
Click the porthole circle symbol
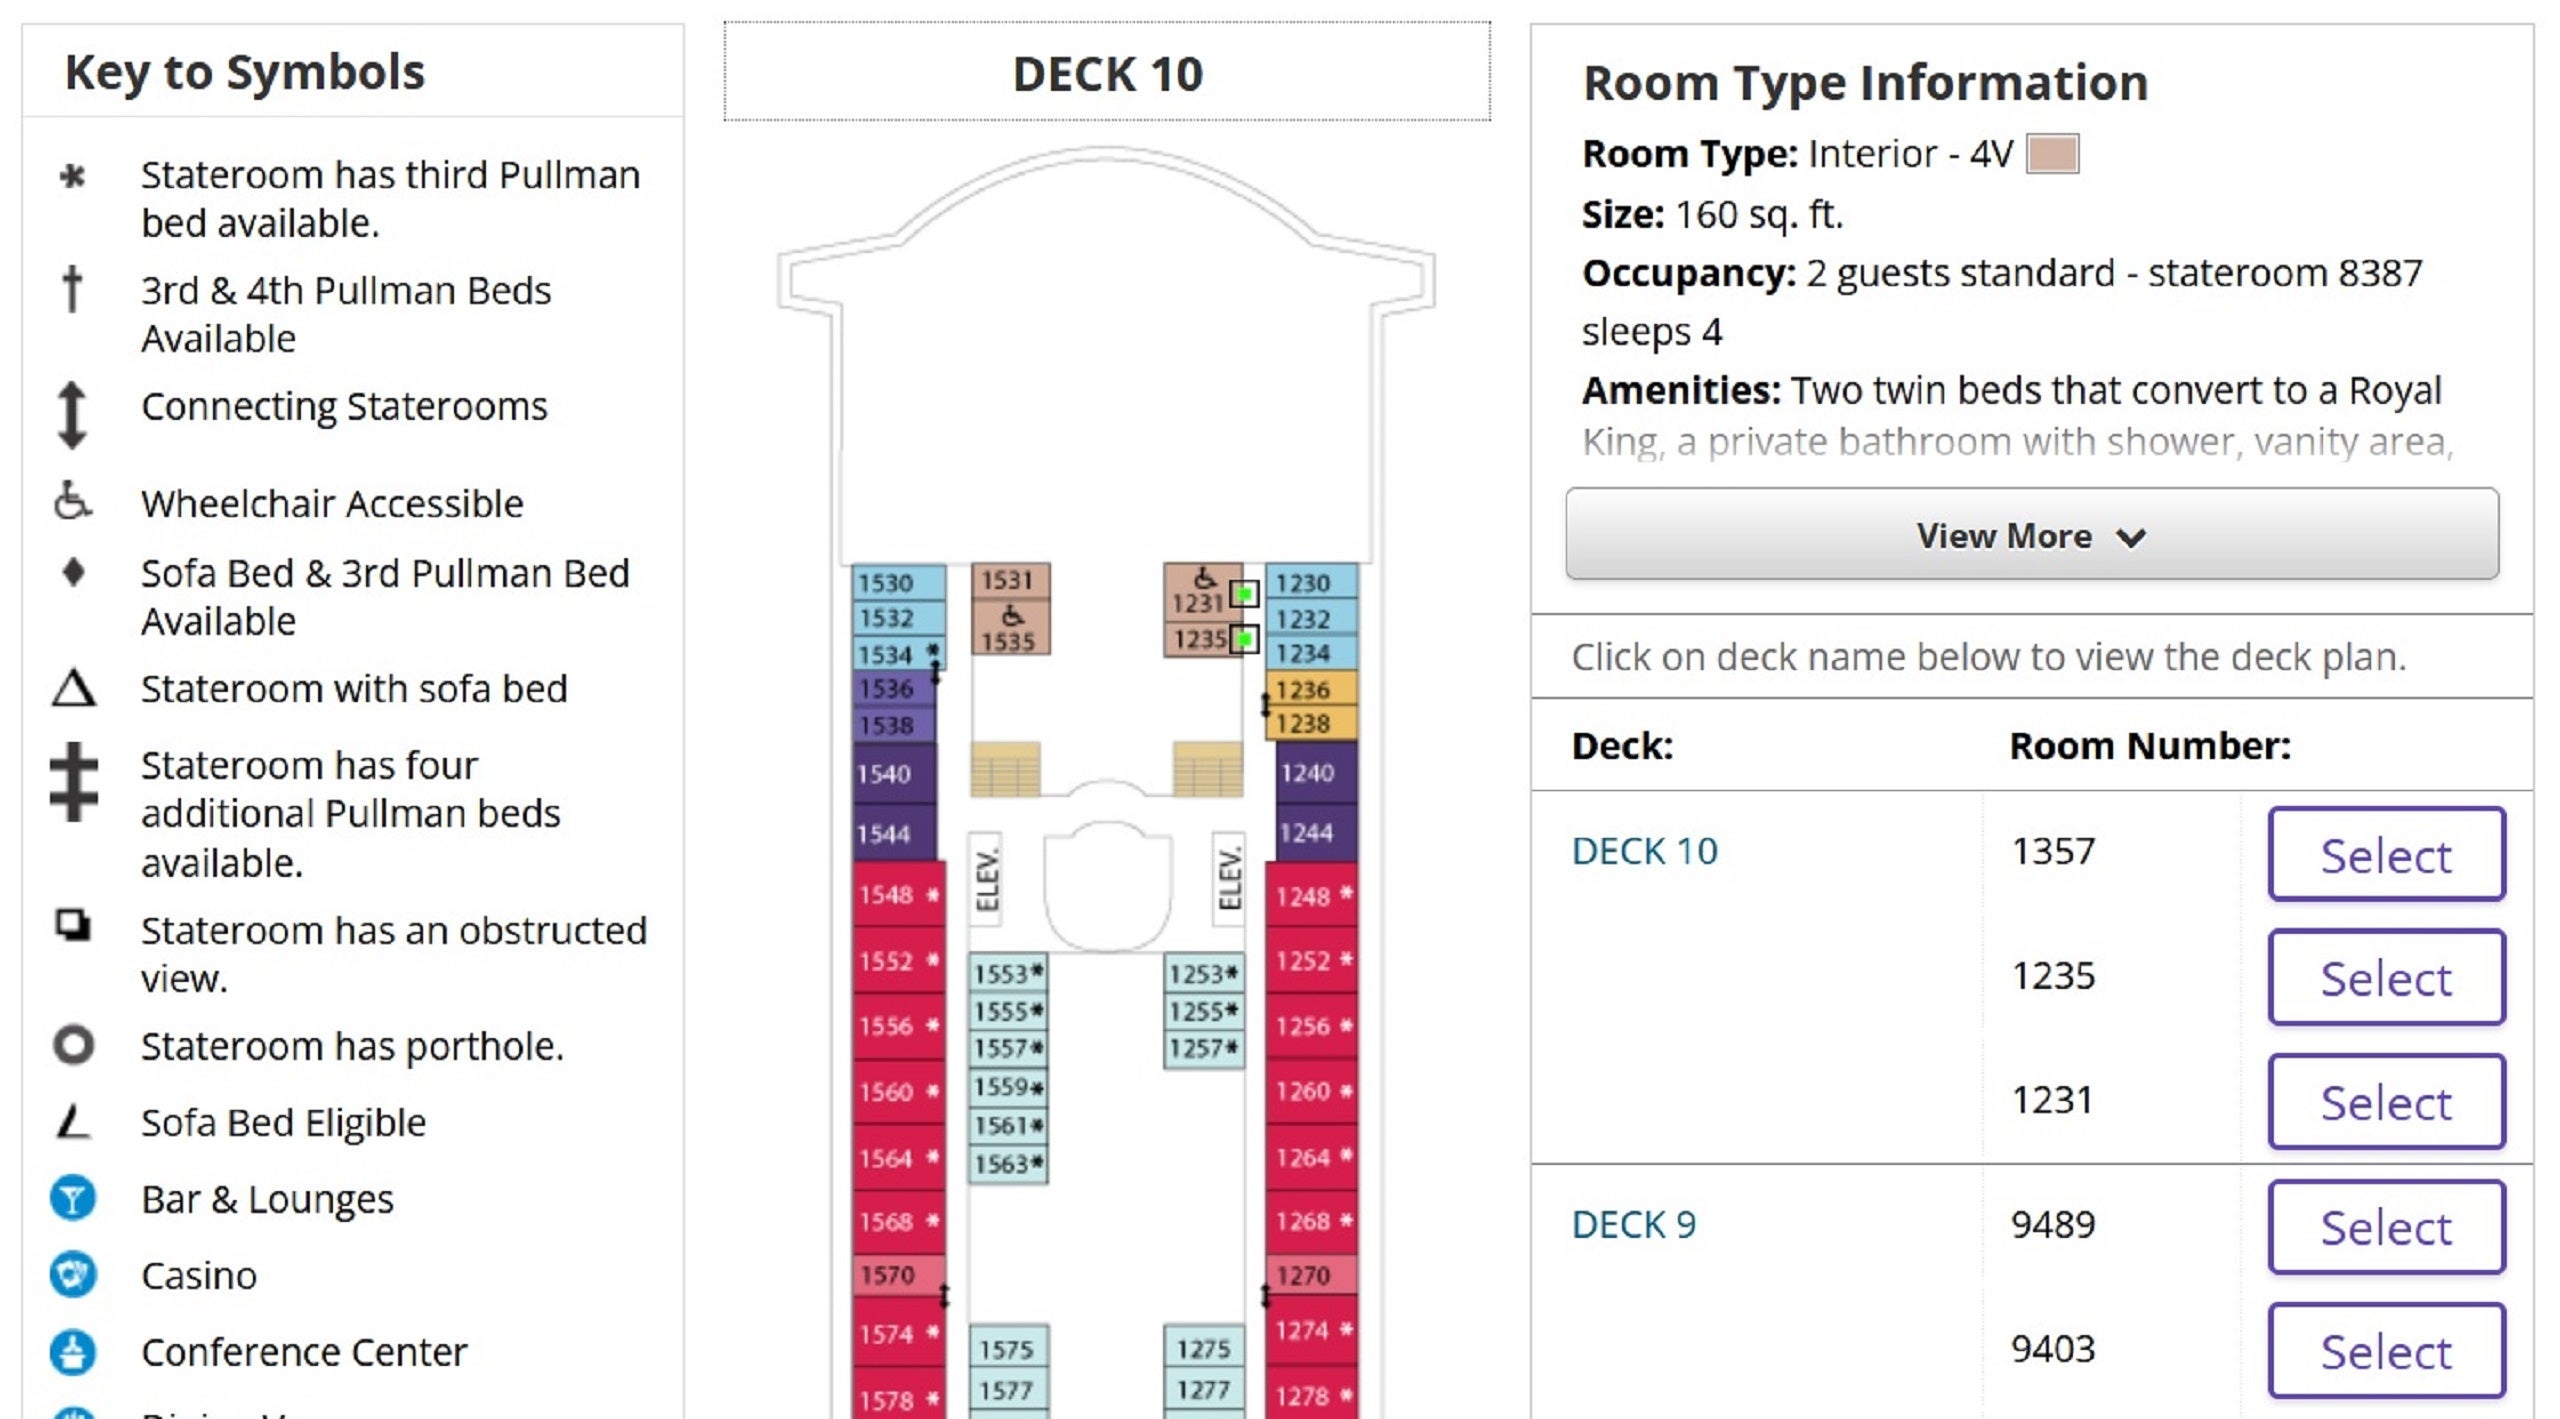(73, 1045)
